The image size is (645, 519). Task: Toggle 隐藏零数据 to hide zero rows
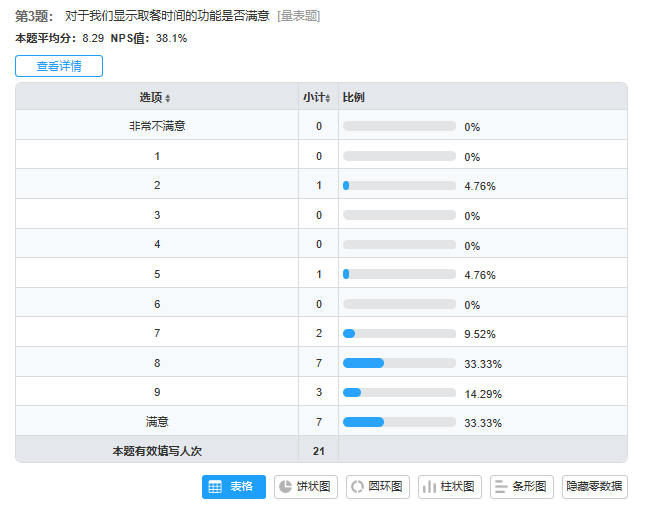(594, 487)
